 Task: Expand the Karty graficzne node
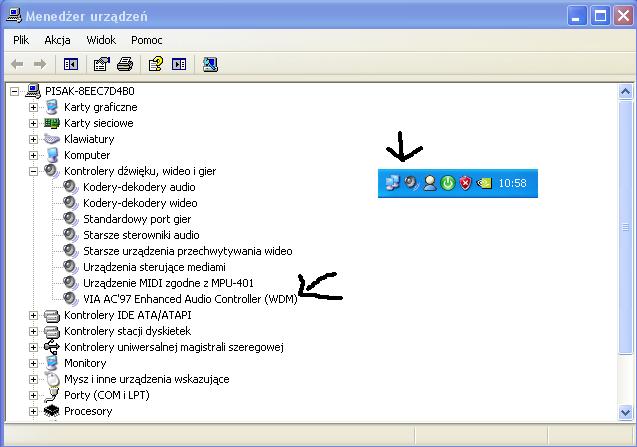[33, 107]
